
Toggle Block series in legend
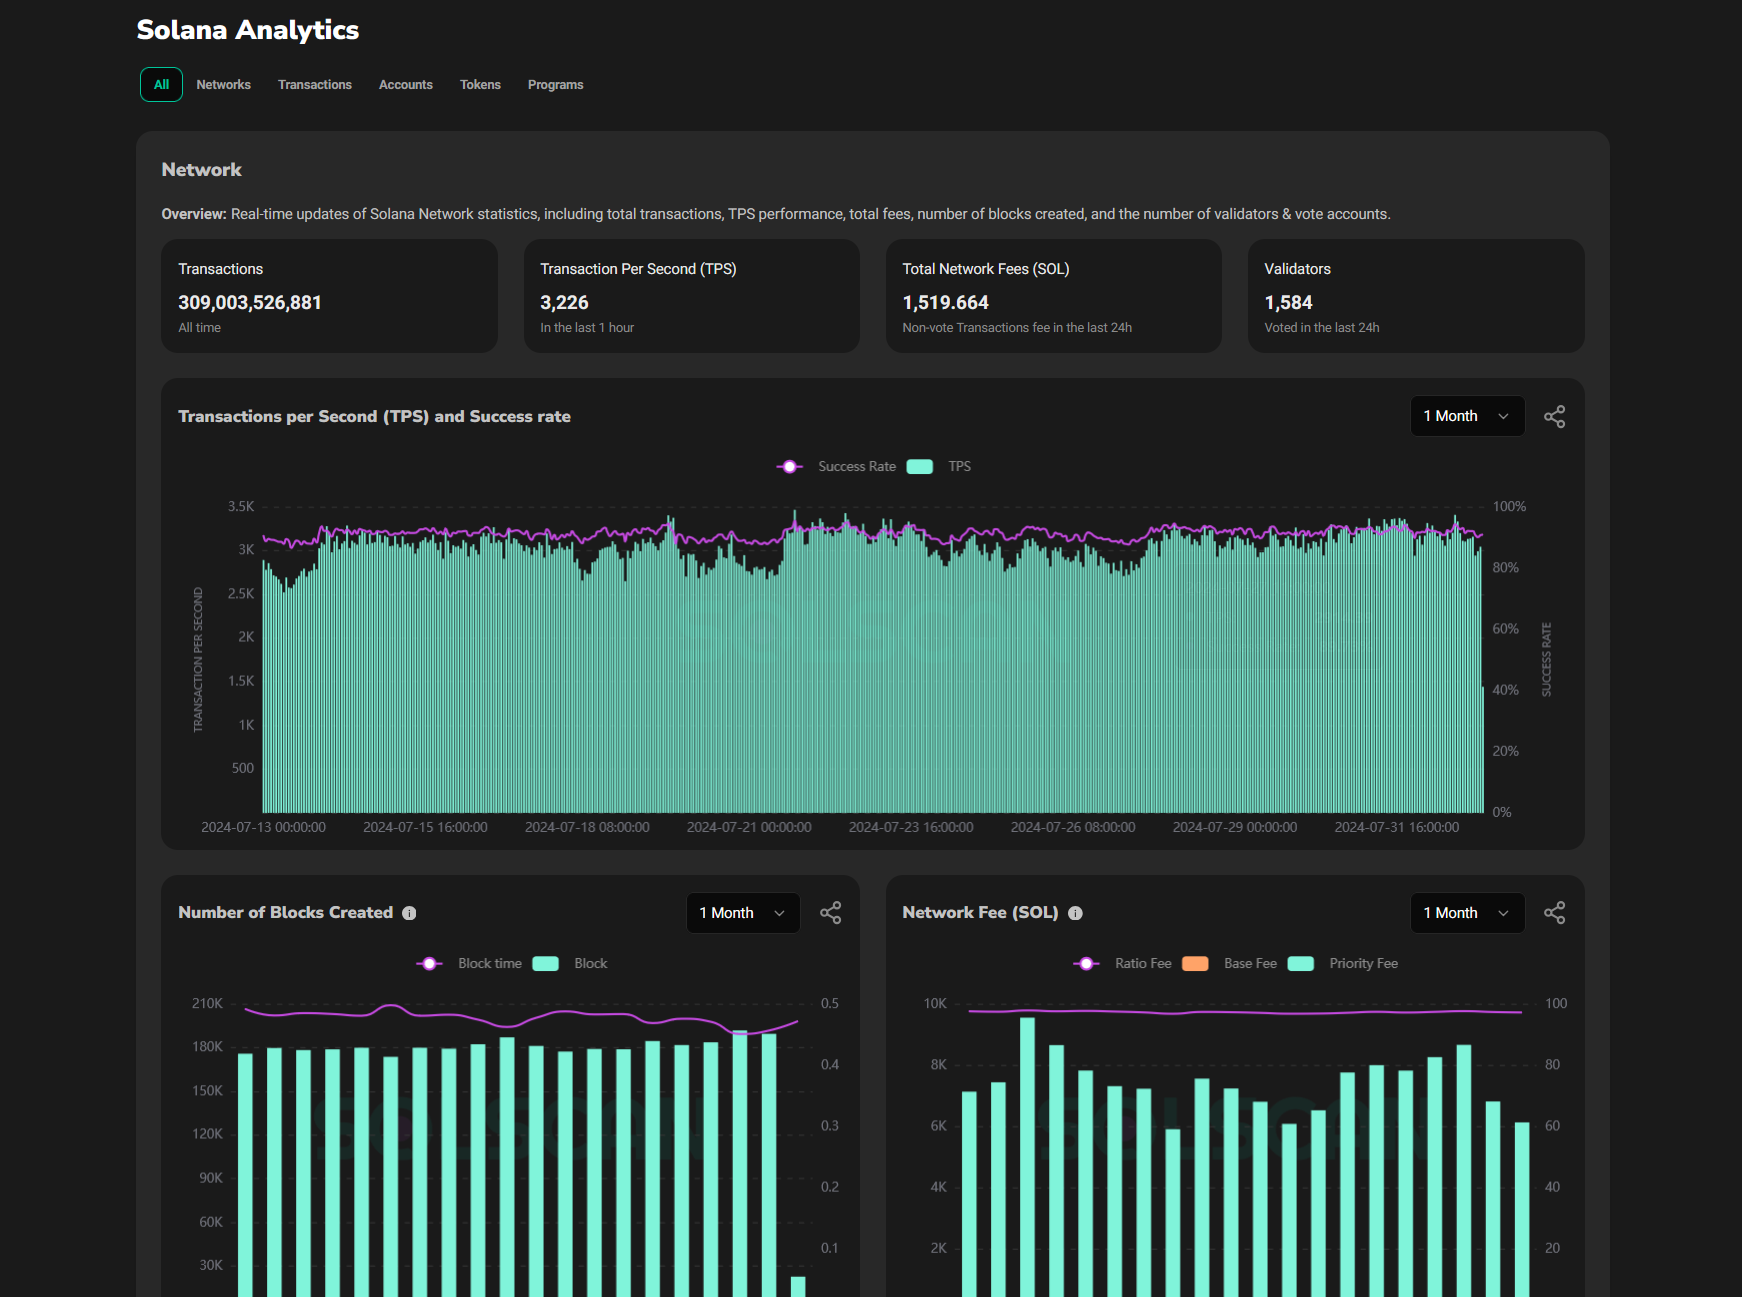(x=570, y=964)
